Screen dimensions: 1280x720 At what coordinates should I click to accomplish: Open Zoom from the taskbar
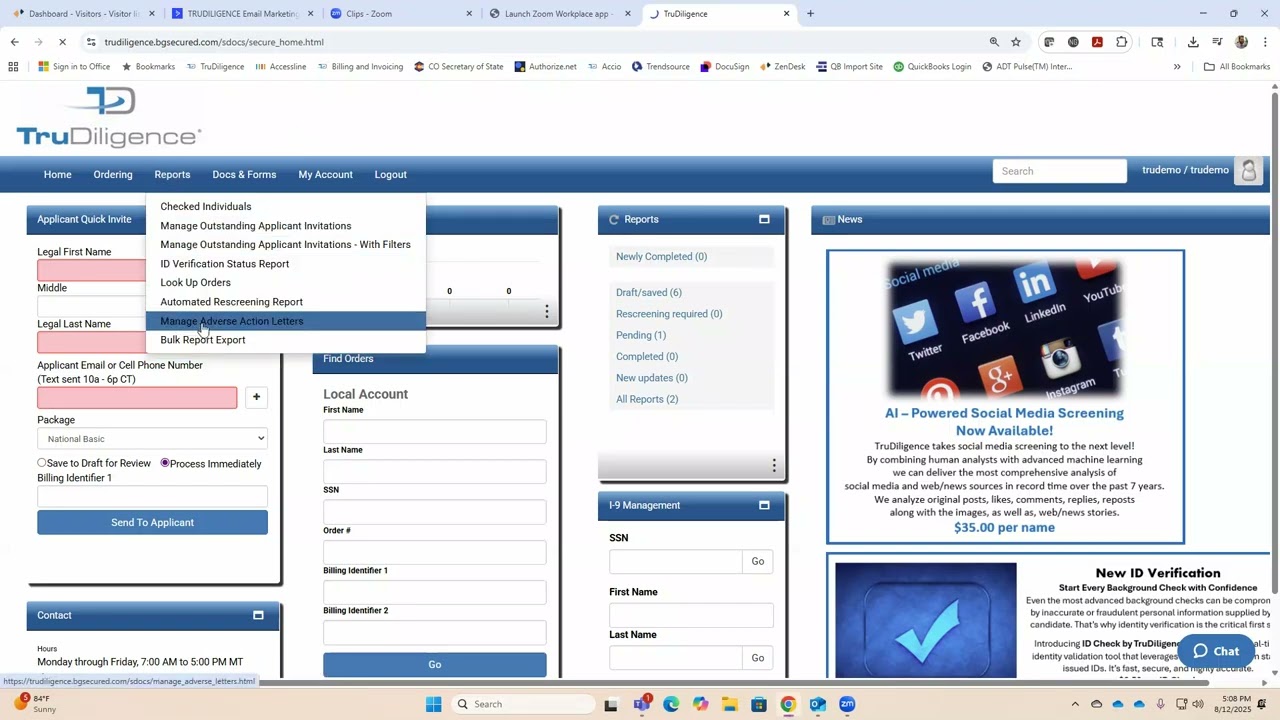(847, 704)
